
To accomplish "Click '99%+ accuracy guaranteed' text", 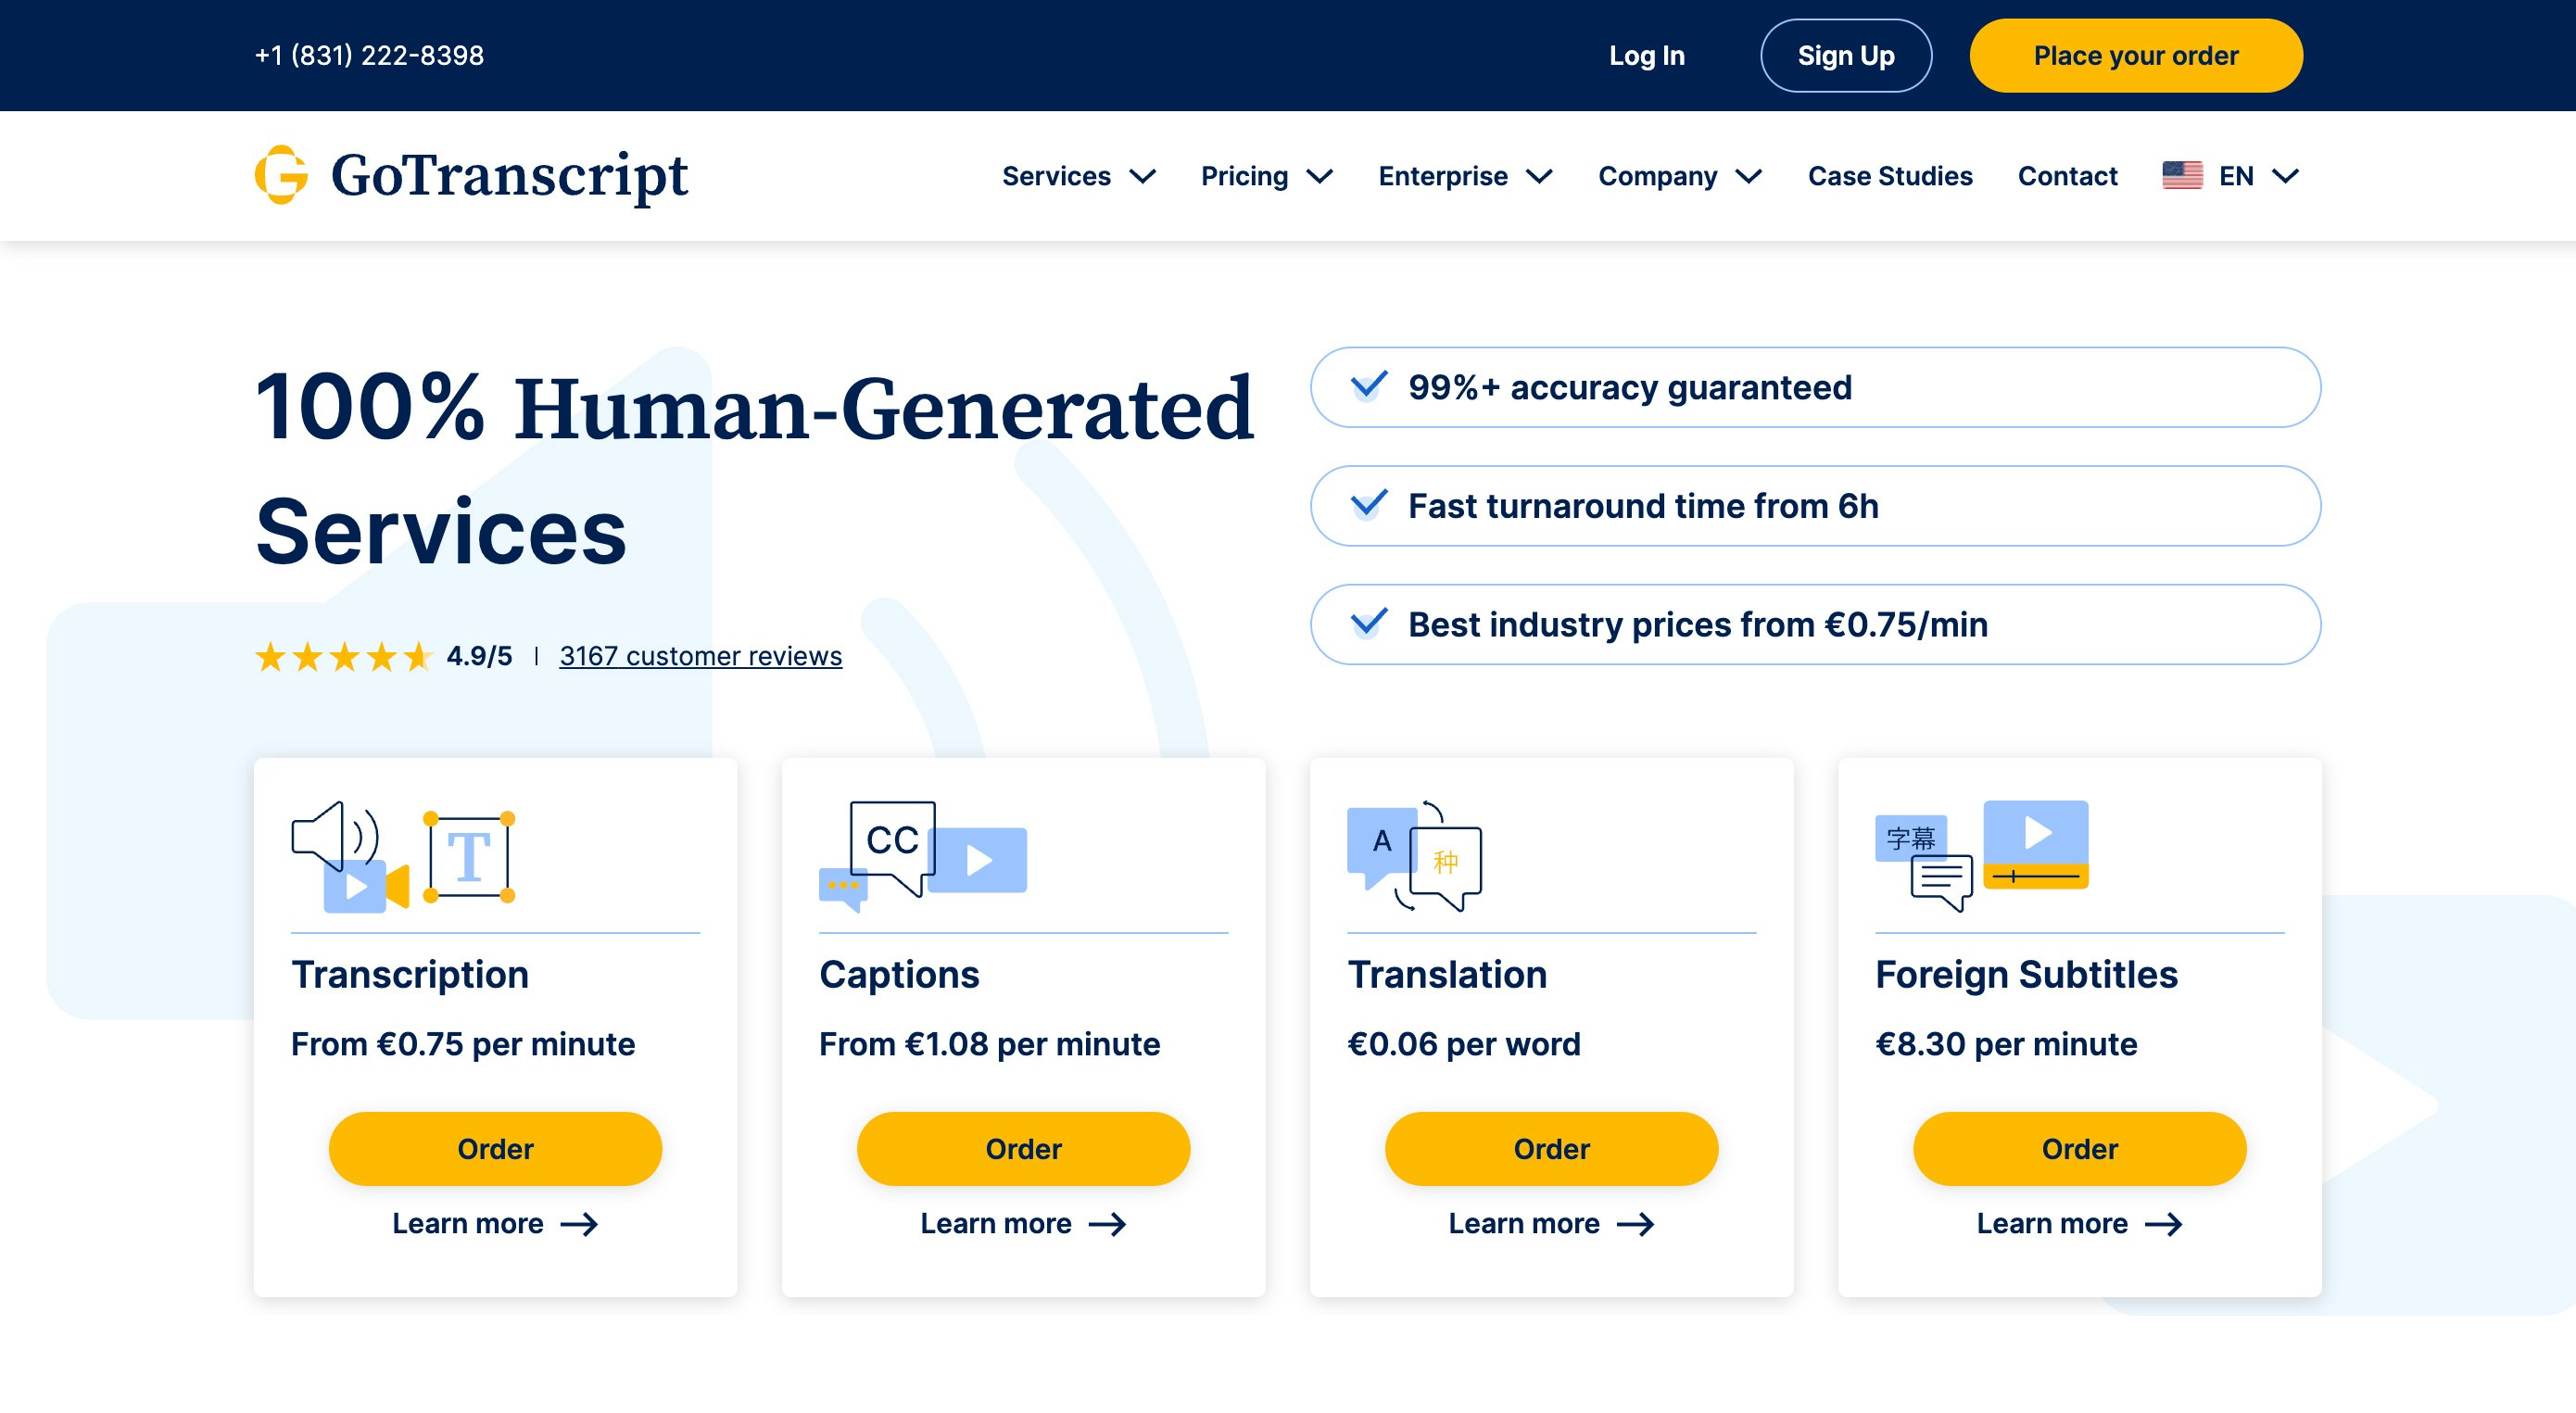I will click(1630, 387).
